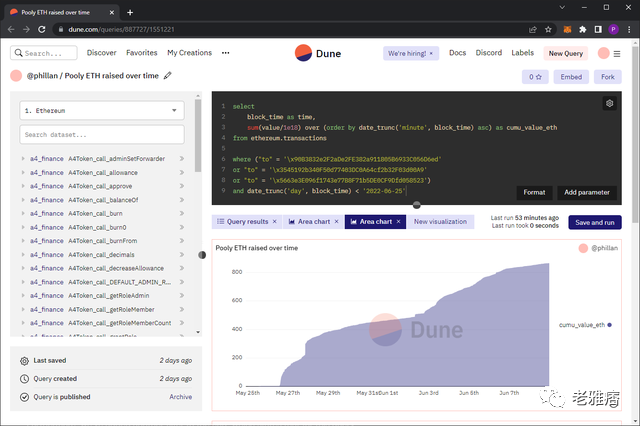Open the three-dots more navigation menu

[x=225, y=53]
